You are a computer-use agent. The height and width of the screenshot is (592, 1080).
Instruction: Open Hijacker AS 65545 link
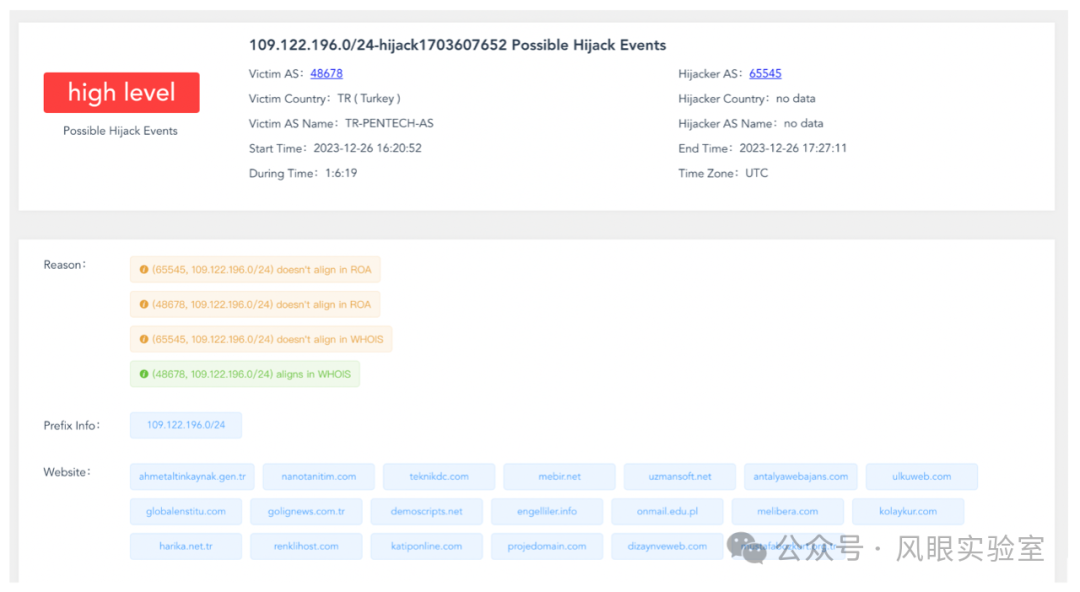(765, 74)
